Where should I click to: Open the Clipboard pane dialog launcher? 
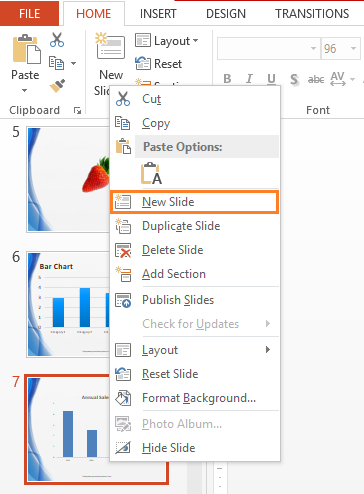pyautogui.click(x=77, y=110)
